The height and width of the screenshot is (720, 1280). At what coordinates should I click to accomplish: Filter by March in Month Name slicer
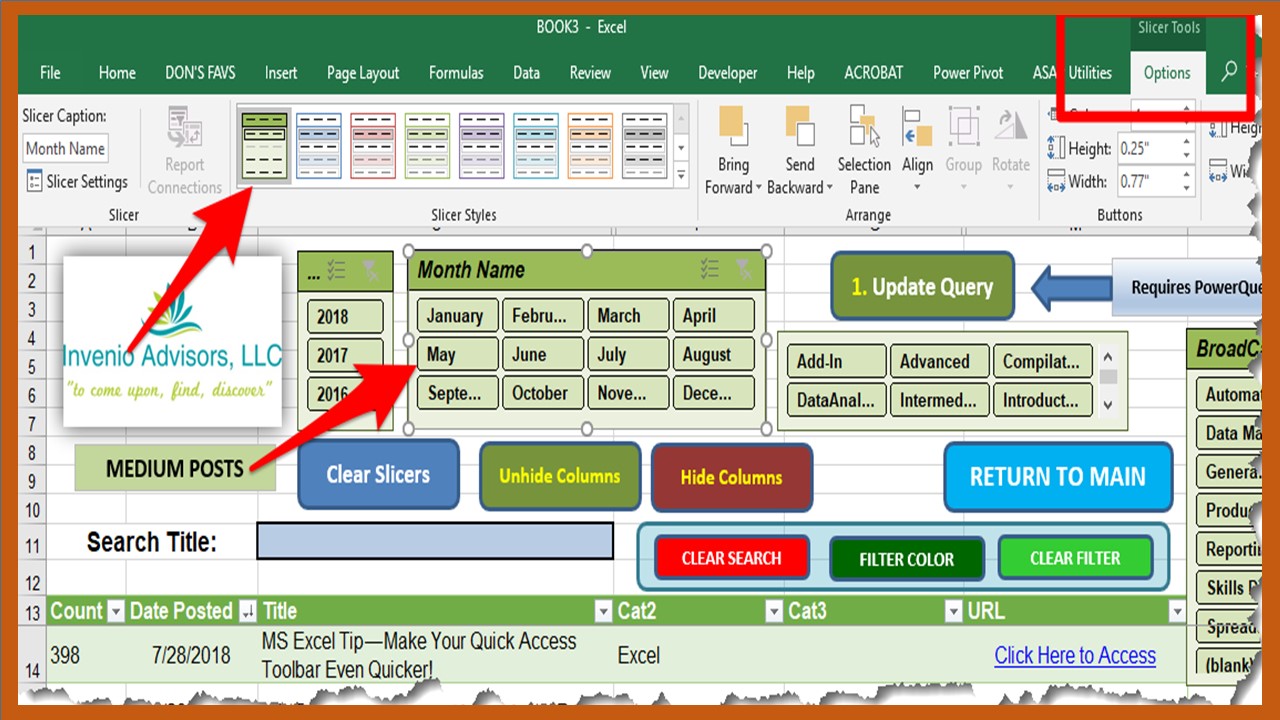coord(628,315)
